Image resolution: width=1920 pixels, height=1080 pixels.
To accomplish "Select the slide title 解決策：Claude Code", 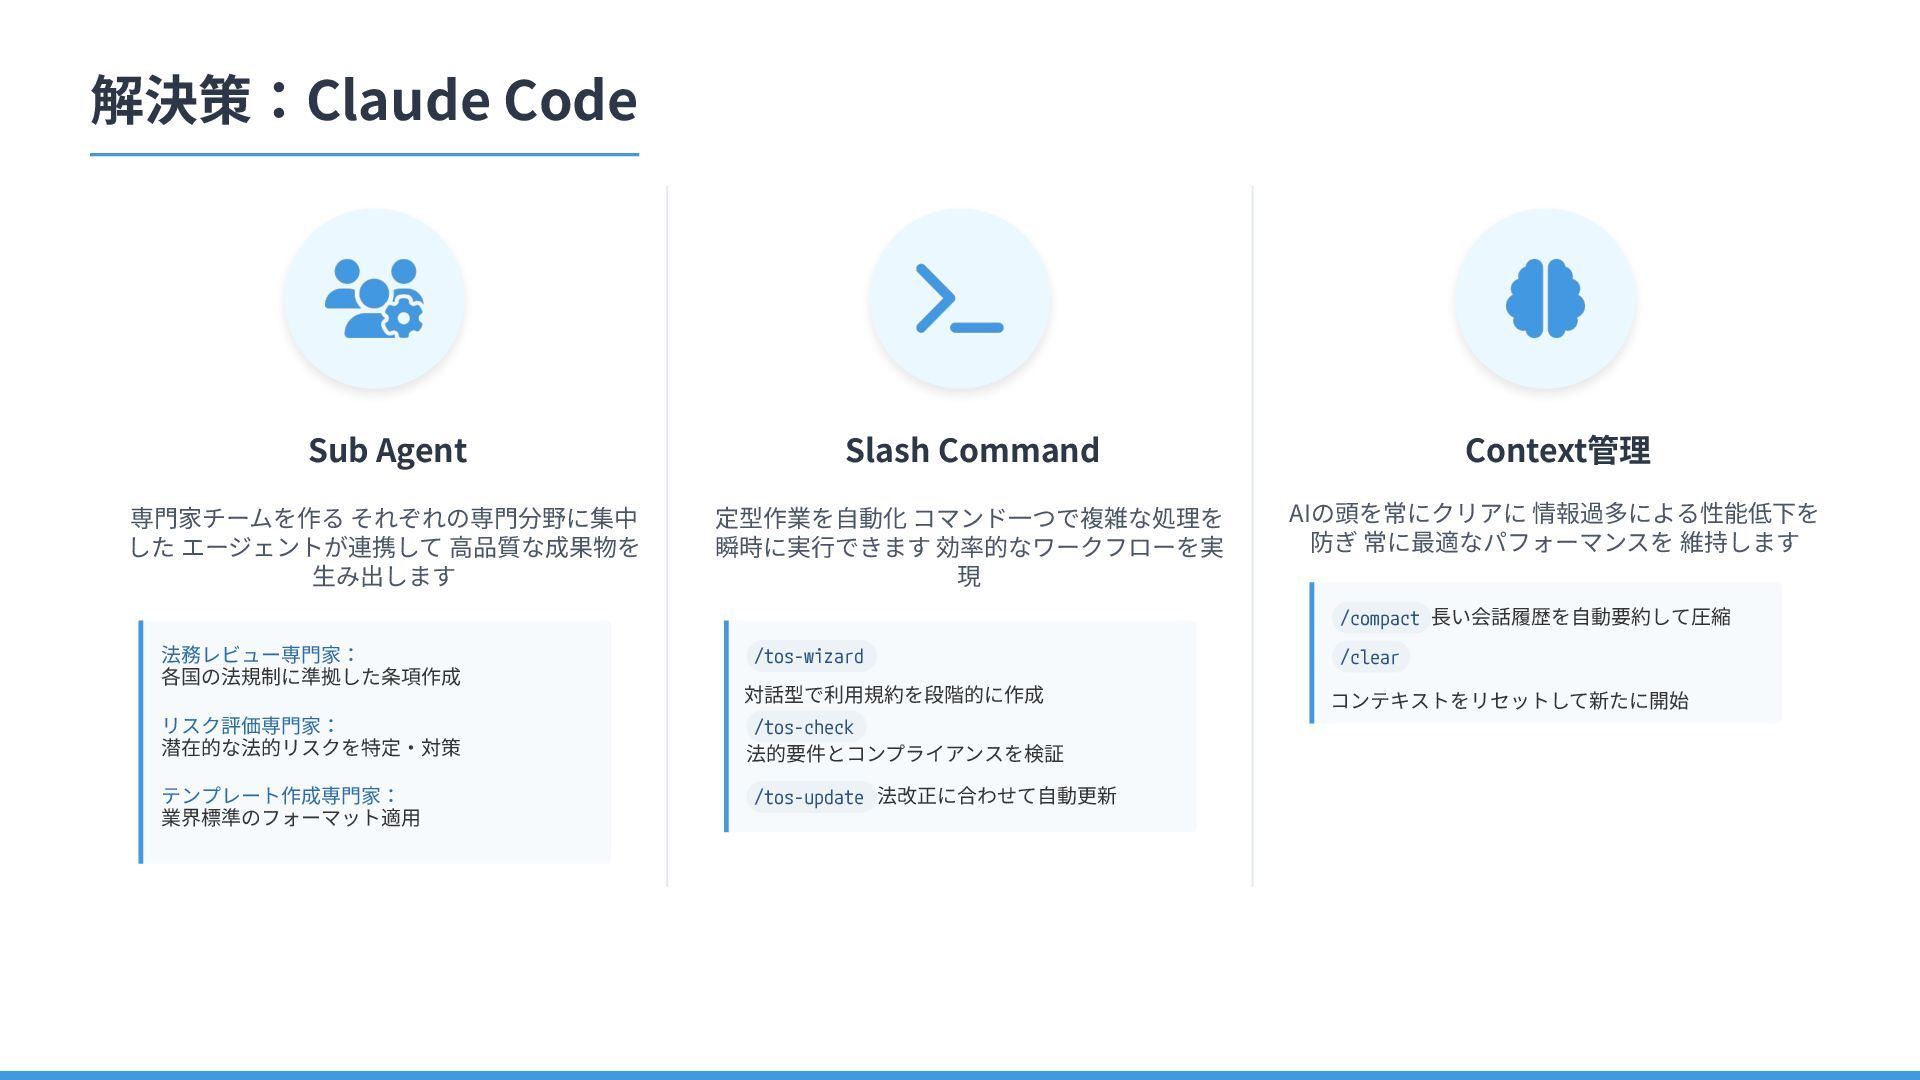I will 364,100.
